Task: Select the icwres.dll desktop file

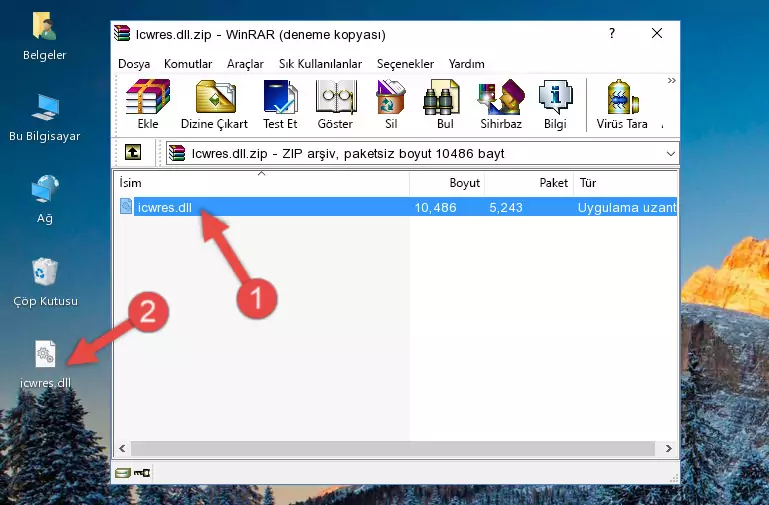Action: [x=45, y=365]
